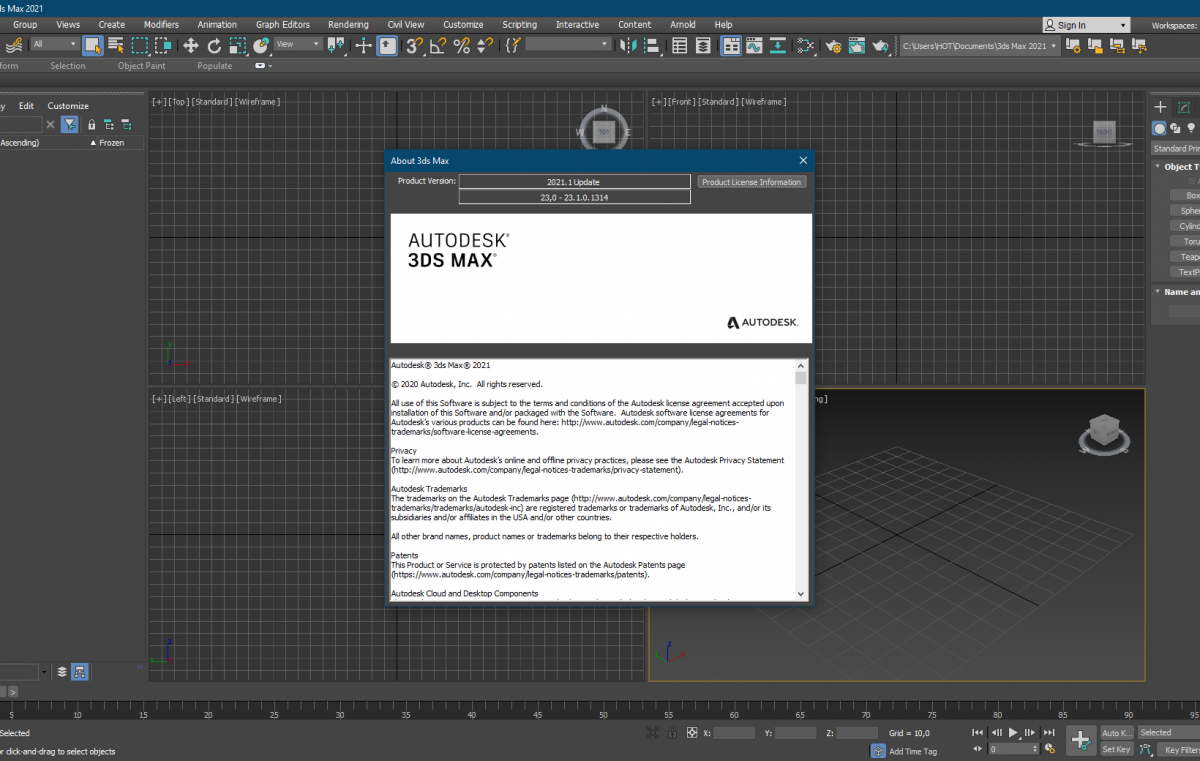Open Select by Name list
1200x761 pixels.
(116, 45)
